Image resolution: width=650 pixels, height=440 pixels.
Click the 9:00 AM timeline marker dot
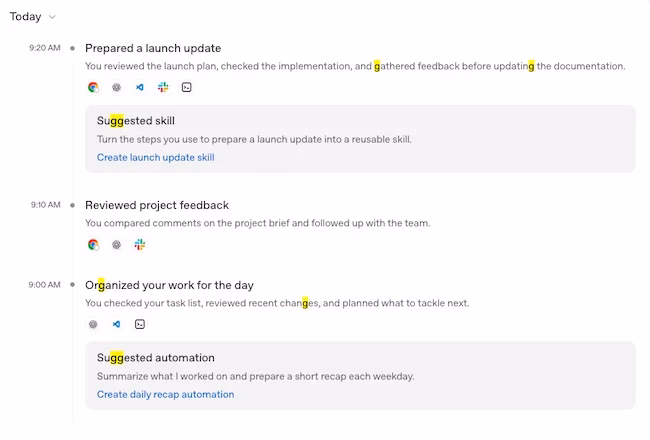point(73,285)
